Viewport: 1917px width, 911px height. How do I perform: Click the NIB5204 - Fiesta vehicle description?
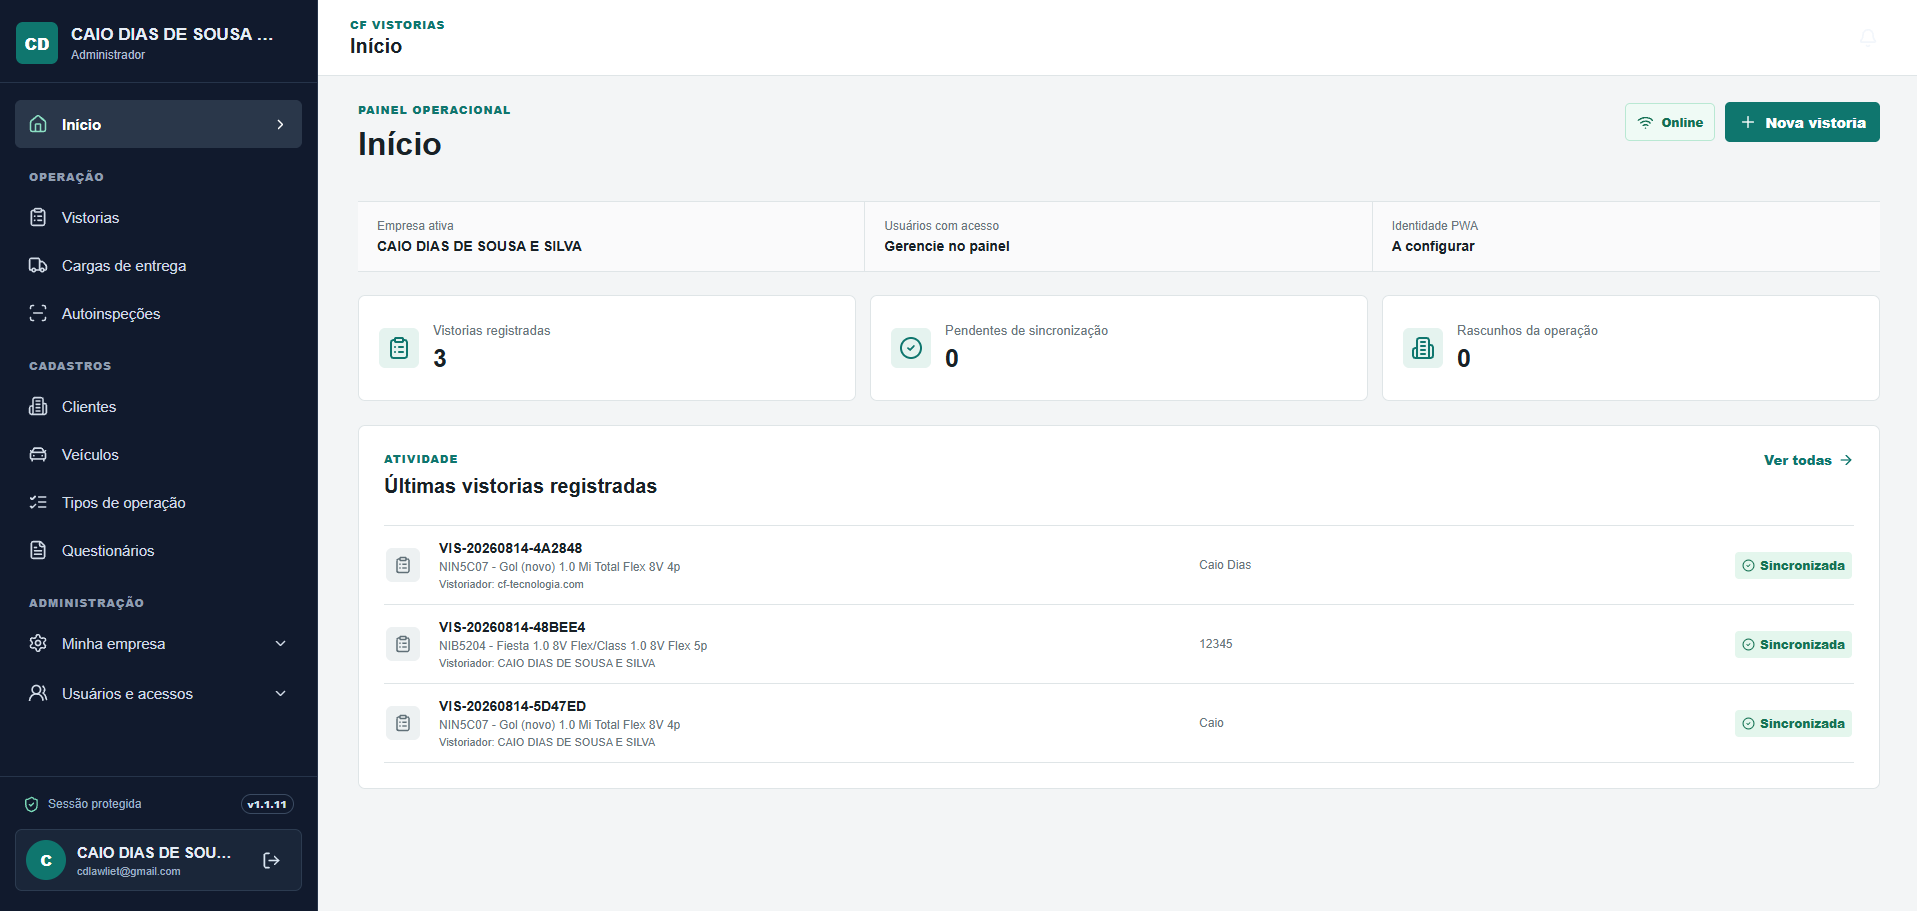573,646
